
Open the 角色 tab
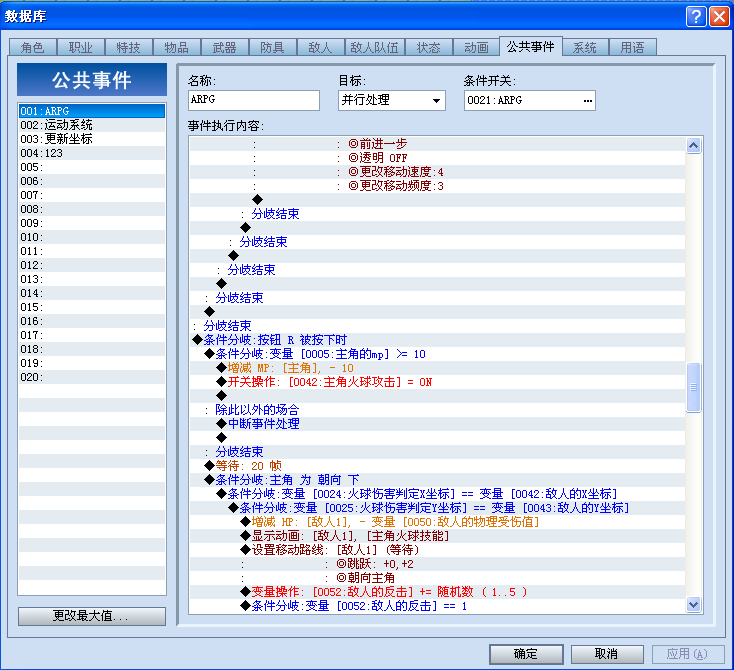(x=33, y=47)
